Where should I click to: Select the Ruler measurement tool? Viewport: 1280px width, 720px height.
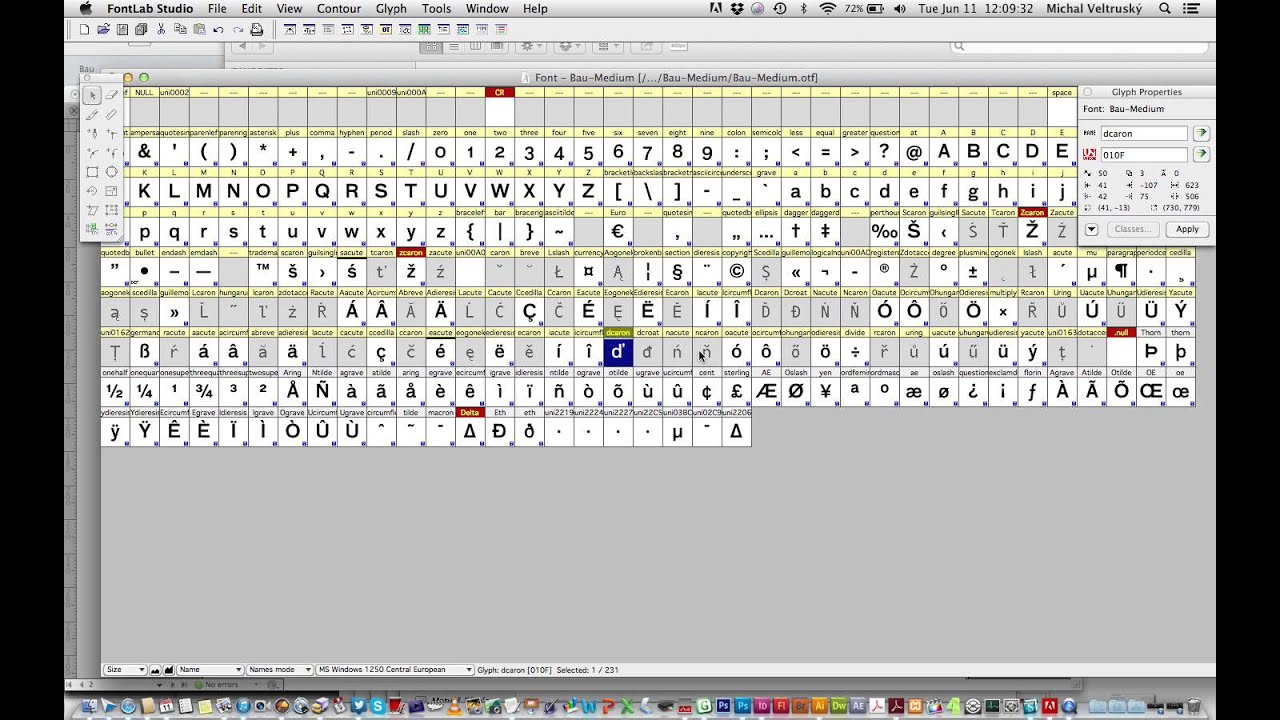111,114
